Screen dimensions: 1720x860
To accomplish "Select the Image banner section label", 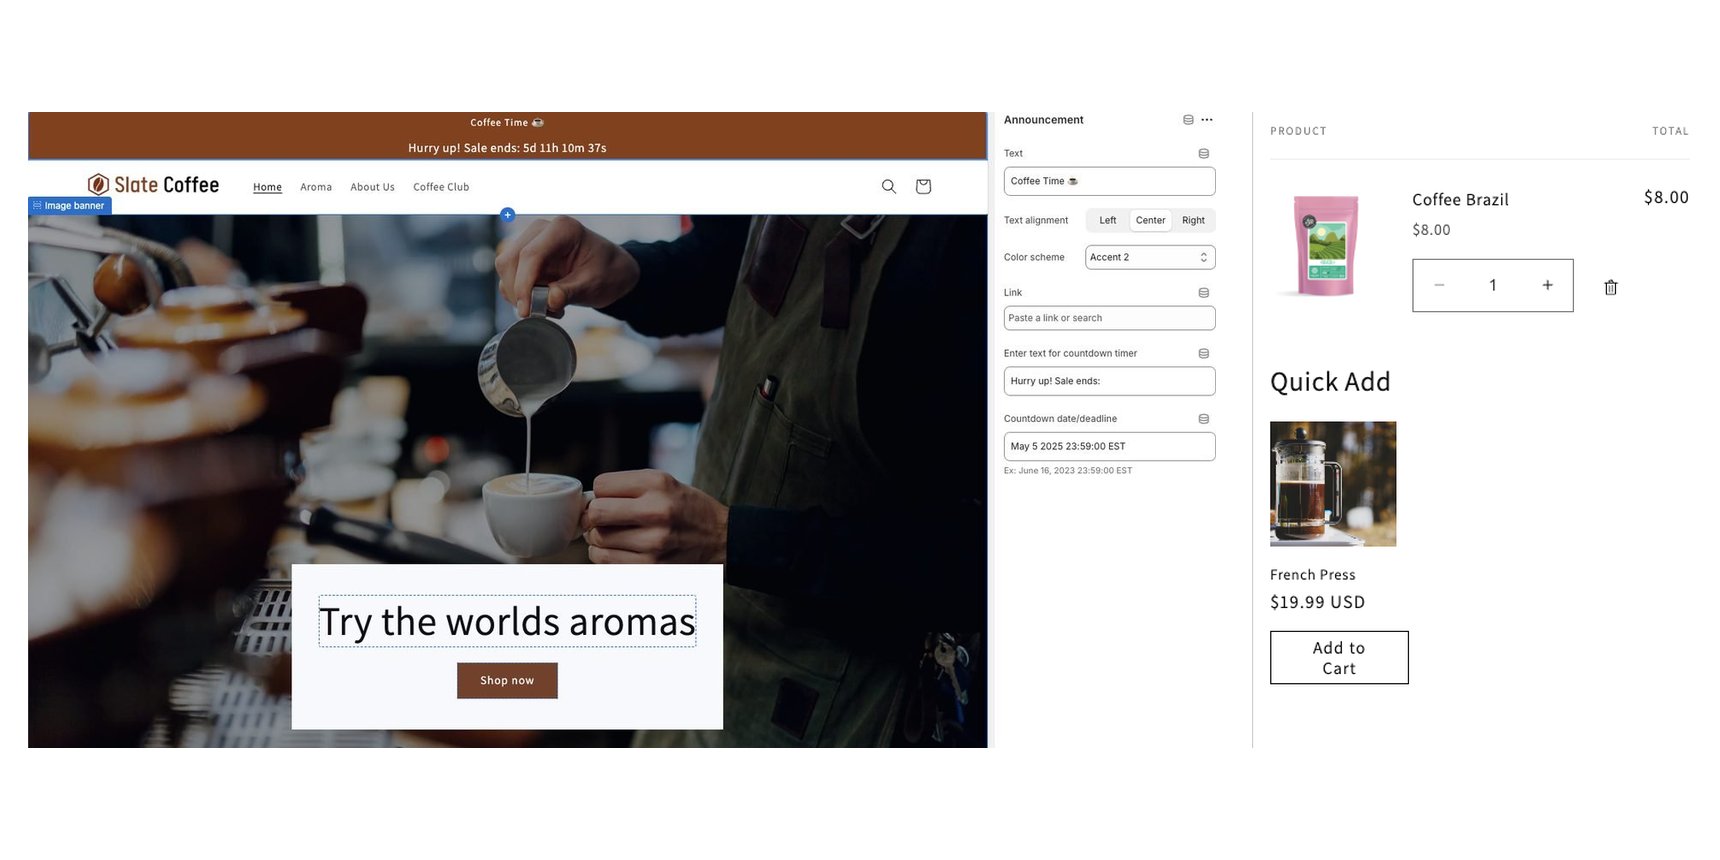I will [x=70, y=206].
